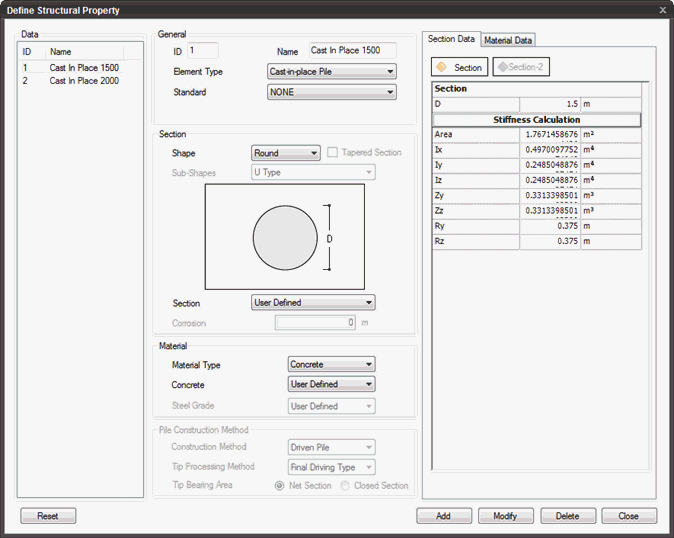Viewport: 674px width, 538px height.
Task: Select the Net Section radio button
Action: click(x=280, y=486)
